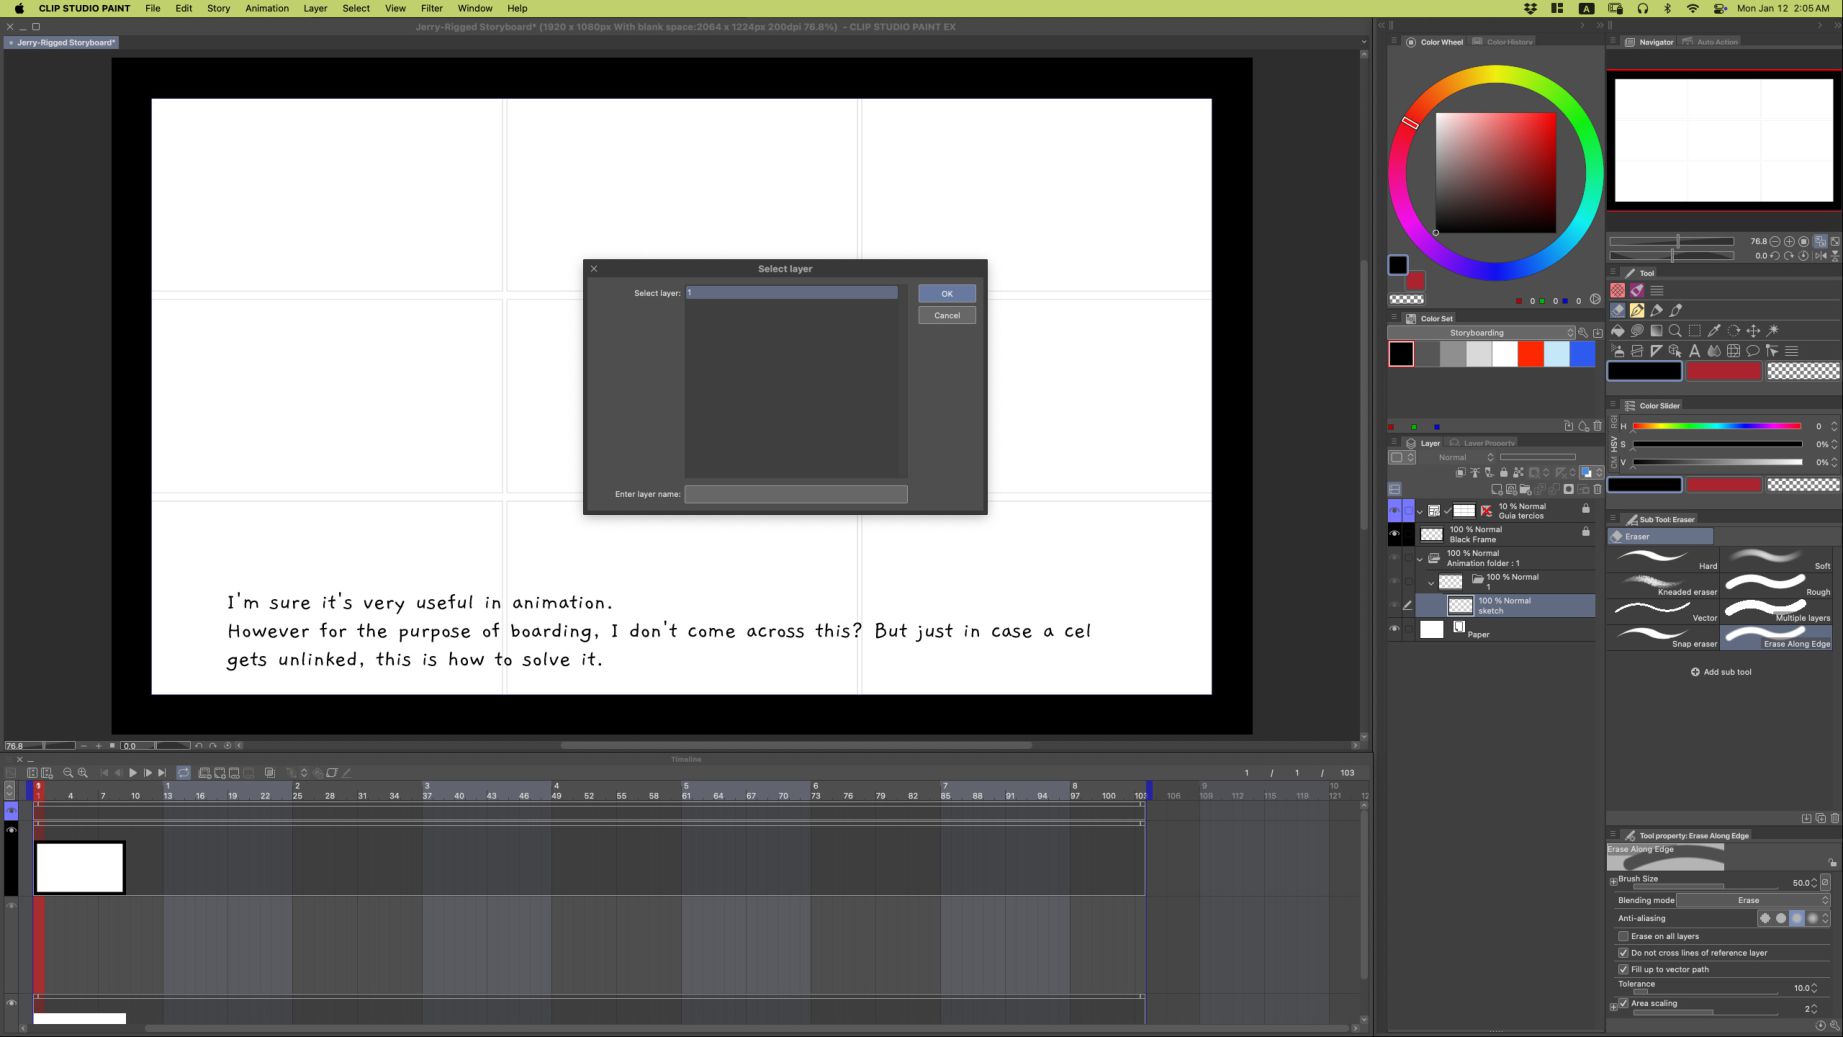Image resolution: width=1843 pixels, height=1037 pixels.
Task: Choose the Move layer tool
Action: click(x=1753, y=331)
